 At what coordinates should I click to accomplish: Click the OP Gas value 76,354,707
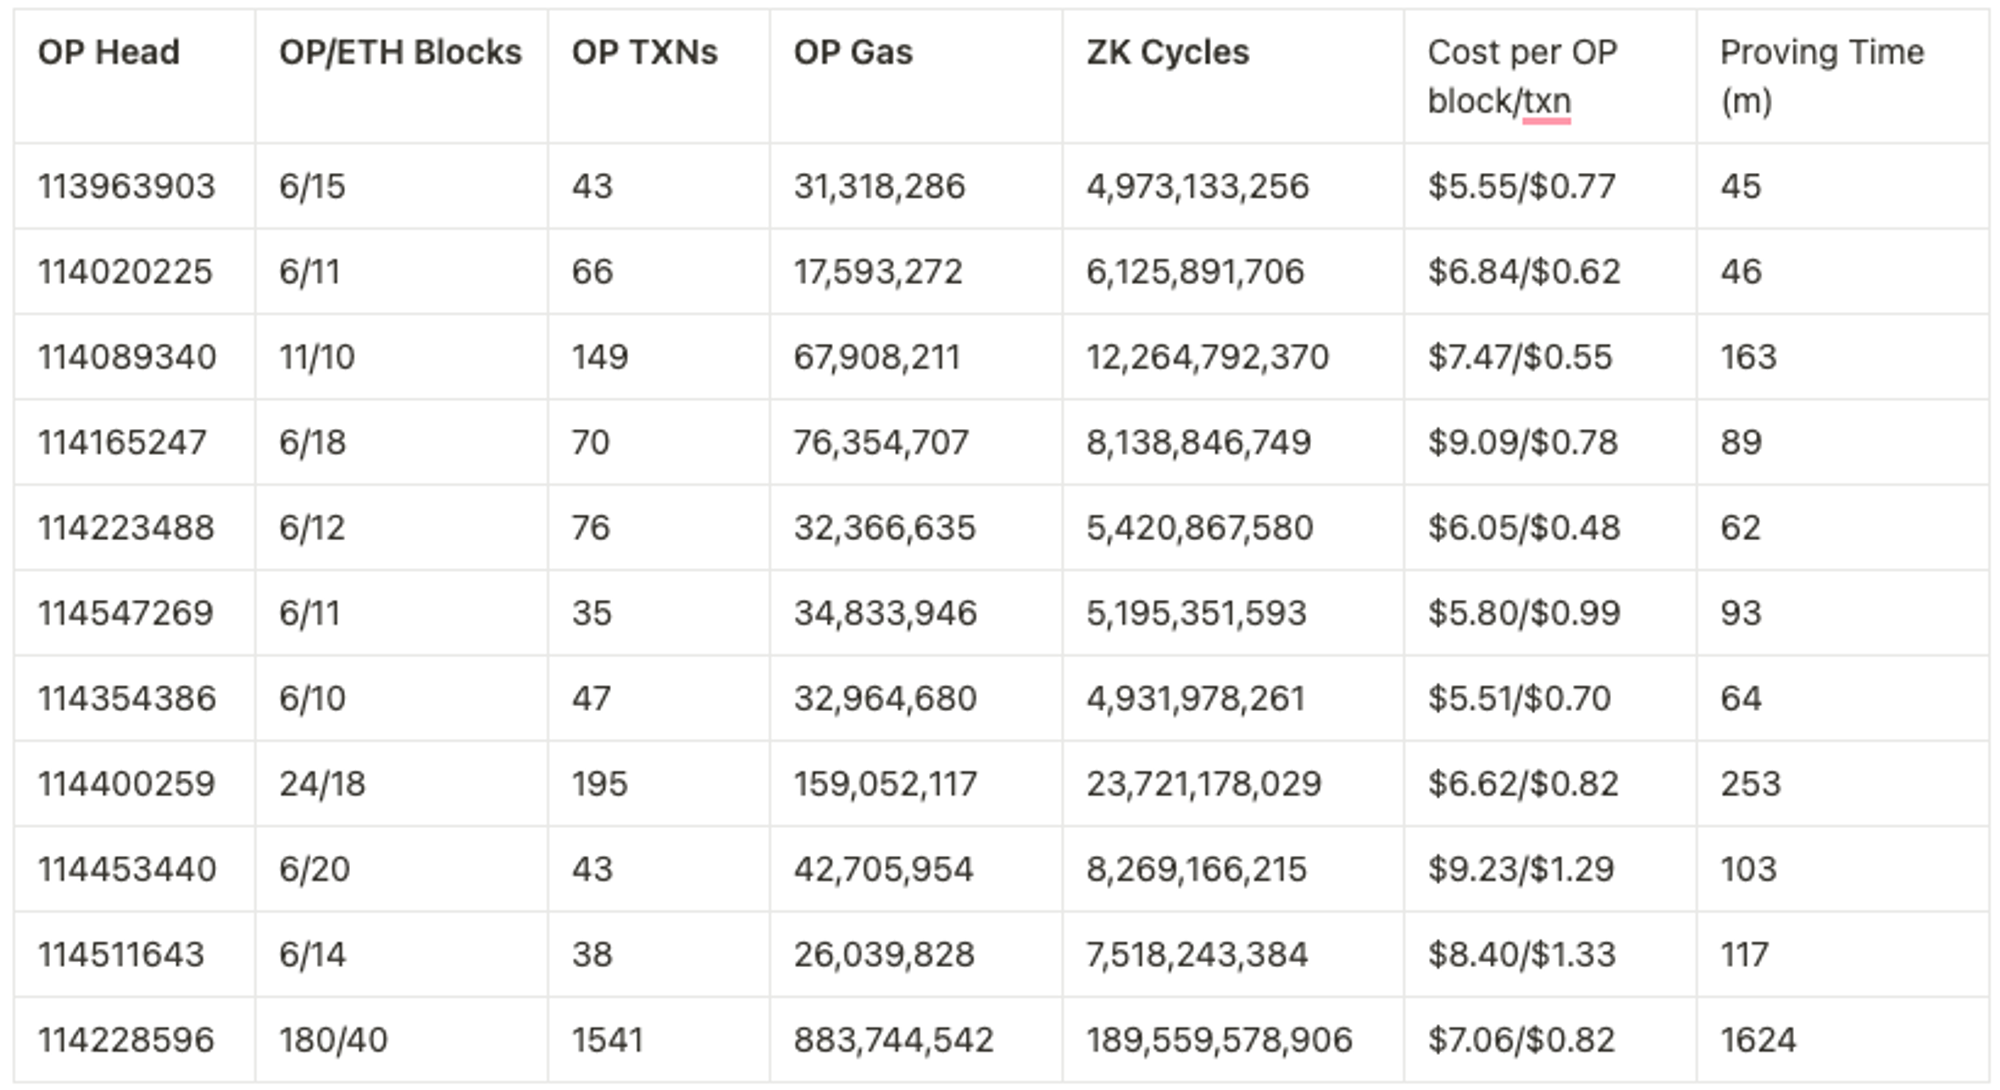[881, 442]
